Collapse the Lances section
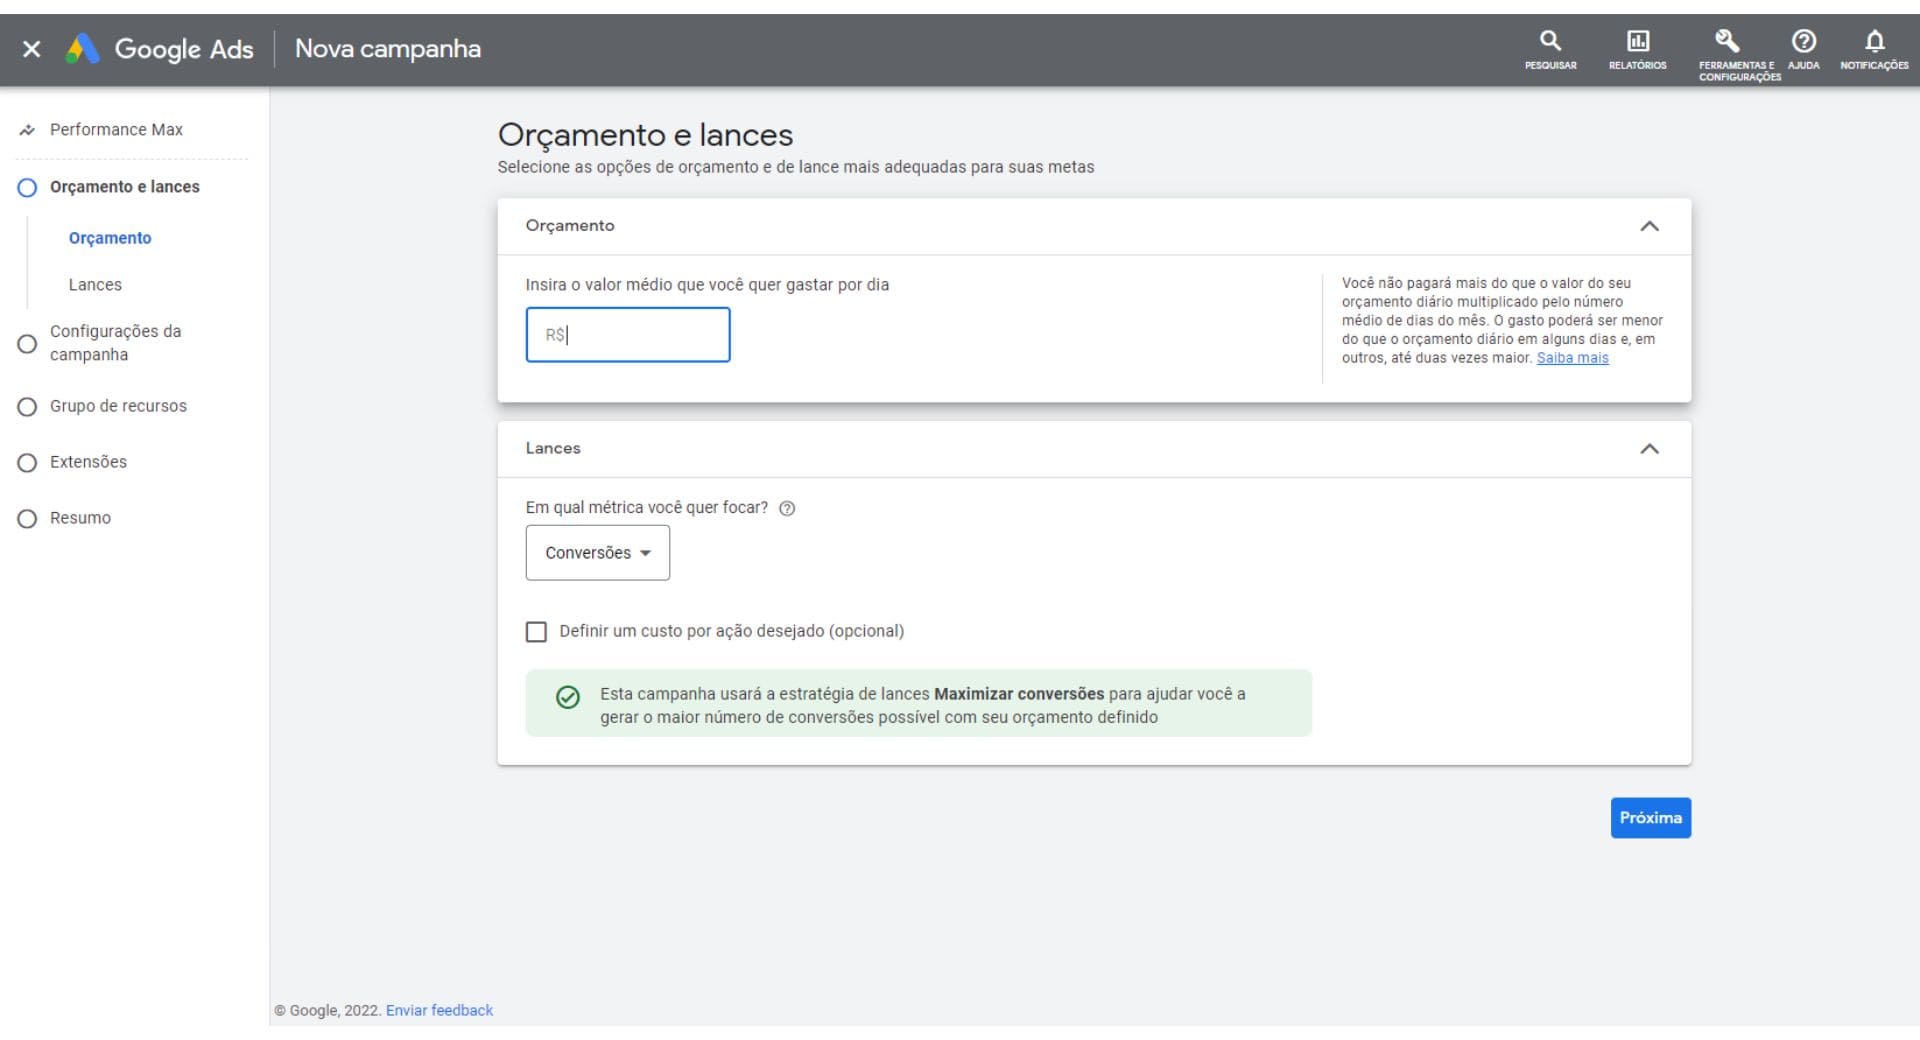The image size is (1920, 1040). tap(1649, 449)
